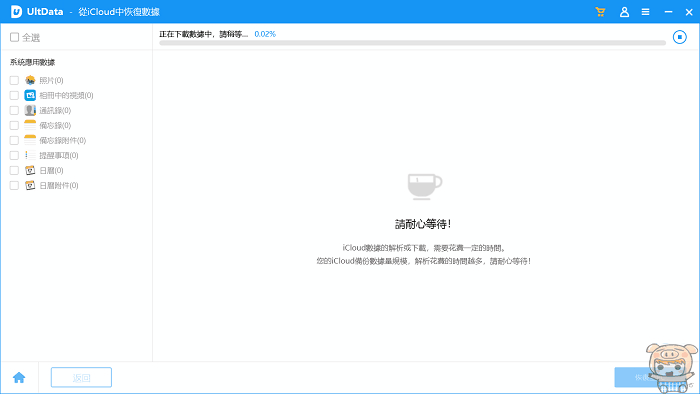Select the 通訊錄(0) label

point(55,110)
